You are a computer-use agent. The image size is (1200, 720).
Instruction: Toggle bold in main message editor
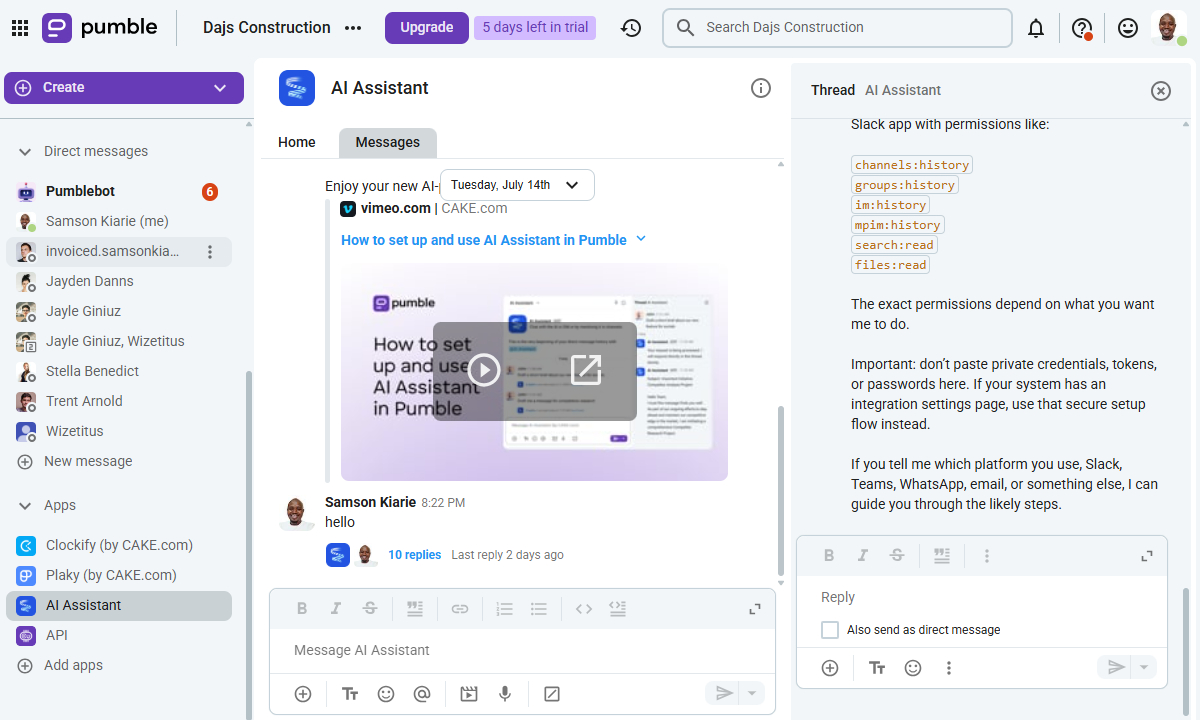click(x=302, y=608)
